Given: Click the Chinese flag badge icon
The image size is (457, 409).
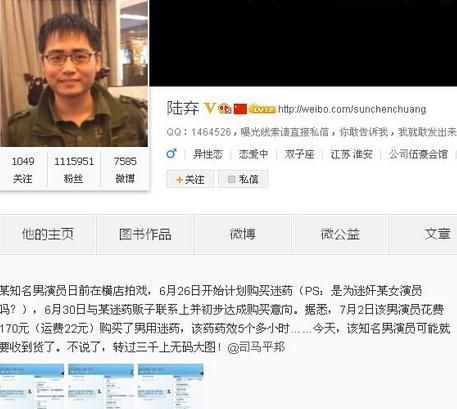Looking at the screenshot, I should pyautogui.click(x=240, y=109).
